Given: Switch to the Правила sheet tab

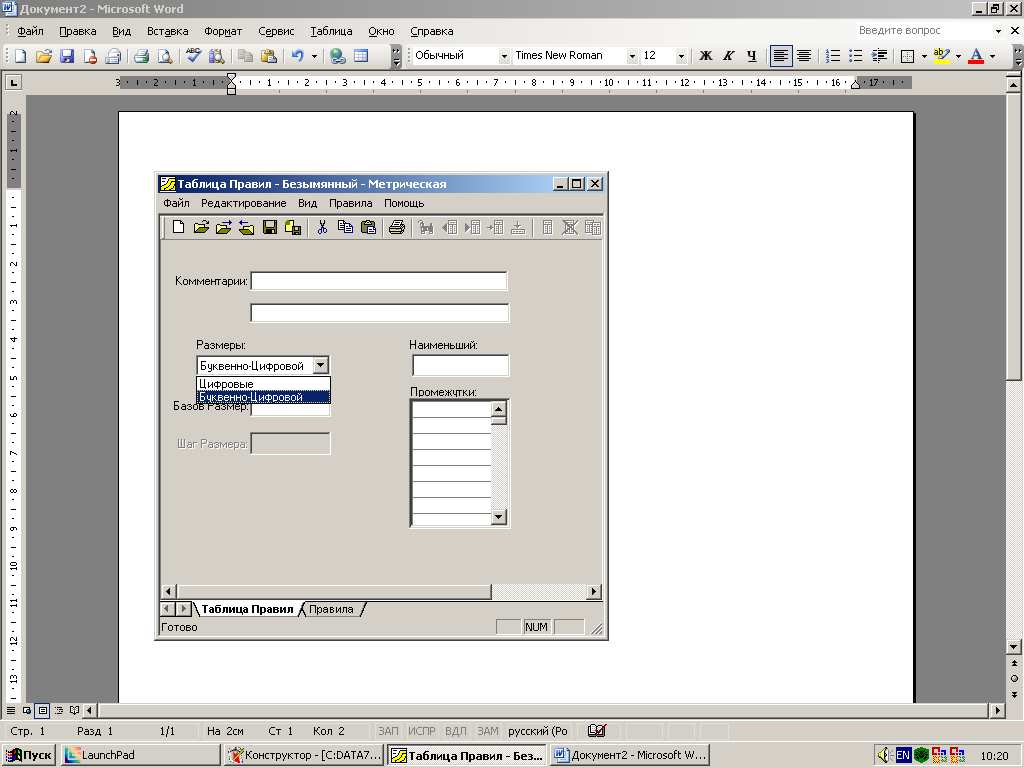Looking at the screenshot, I should pyautogui.click(x=330, y=609).
